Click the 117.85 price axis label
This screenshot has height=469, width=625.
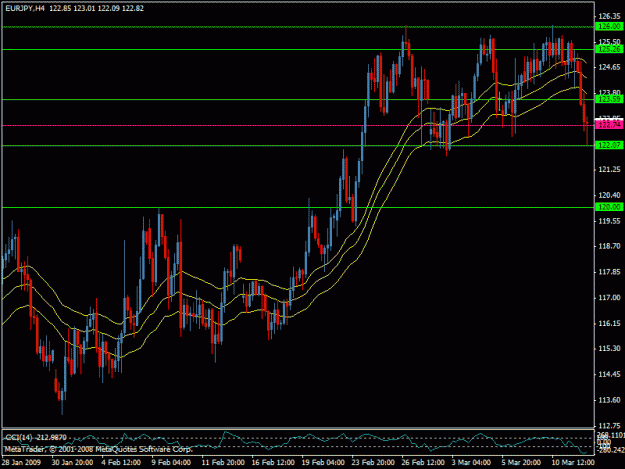tap(609, 272)
